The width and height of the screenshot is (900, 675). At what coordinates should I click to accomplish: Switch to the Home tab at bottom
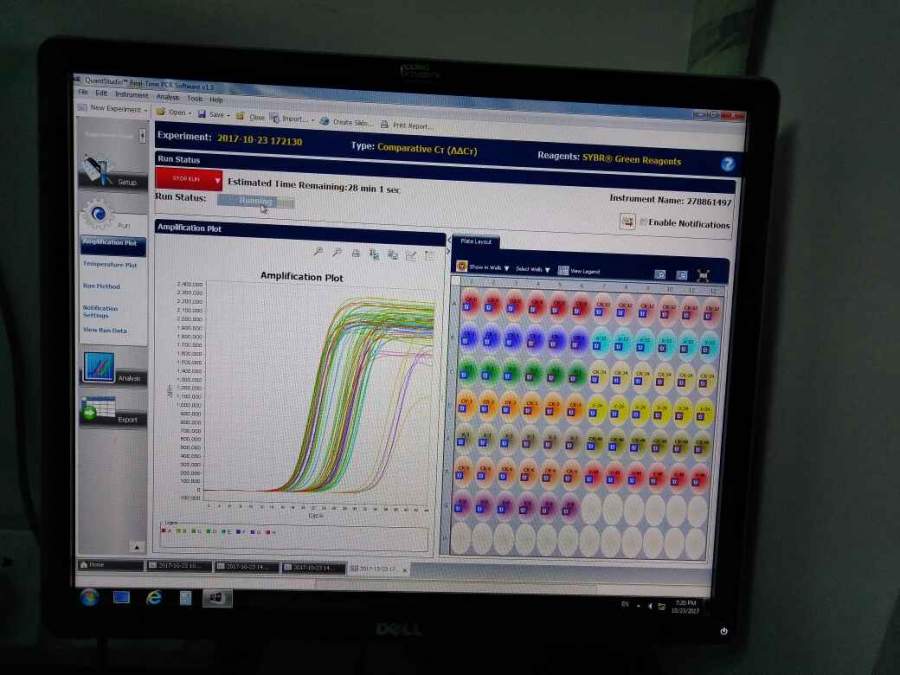point(110,565)
